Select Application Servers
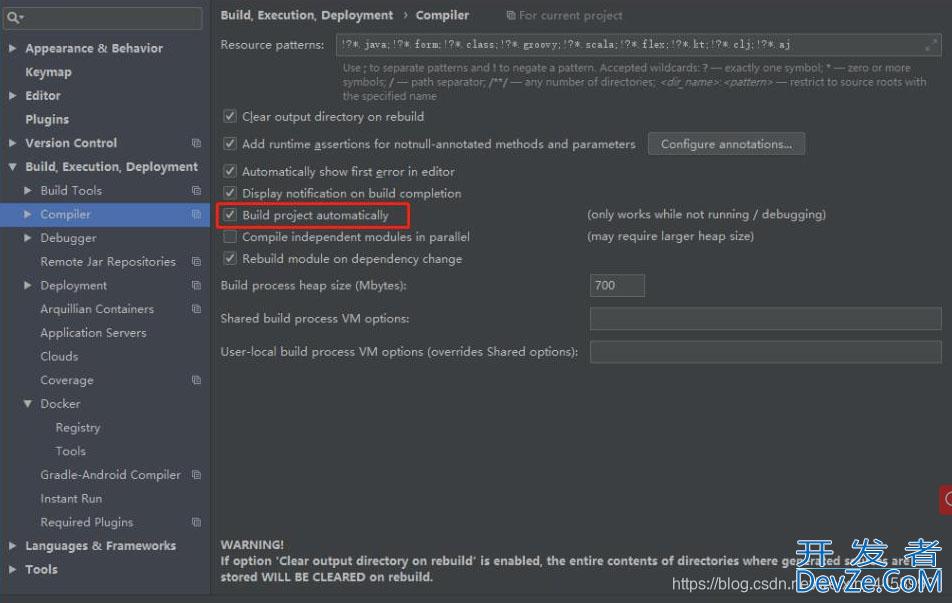This screenshot has height=603, width=952. click(x=93, y=333)
